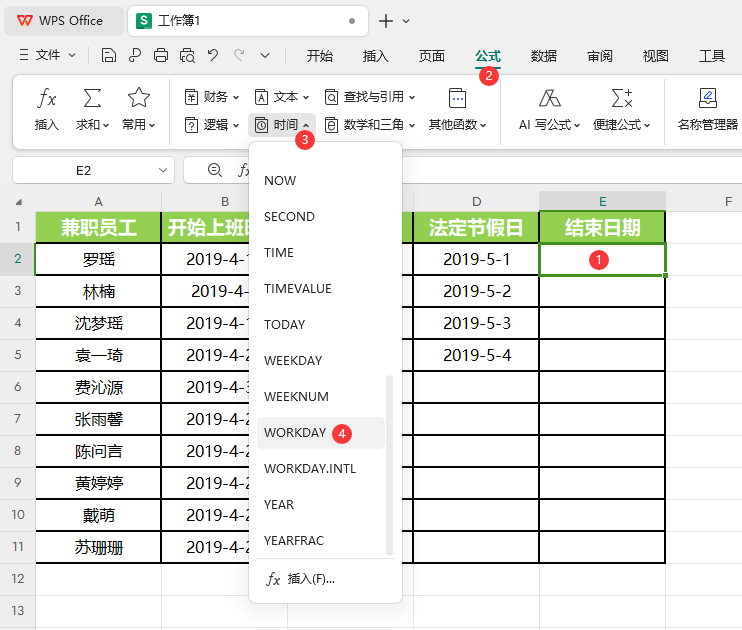Click the 求和 sigma icon
This screenshot has width=742, height=630.
92,98
